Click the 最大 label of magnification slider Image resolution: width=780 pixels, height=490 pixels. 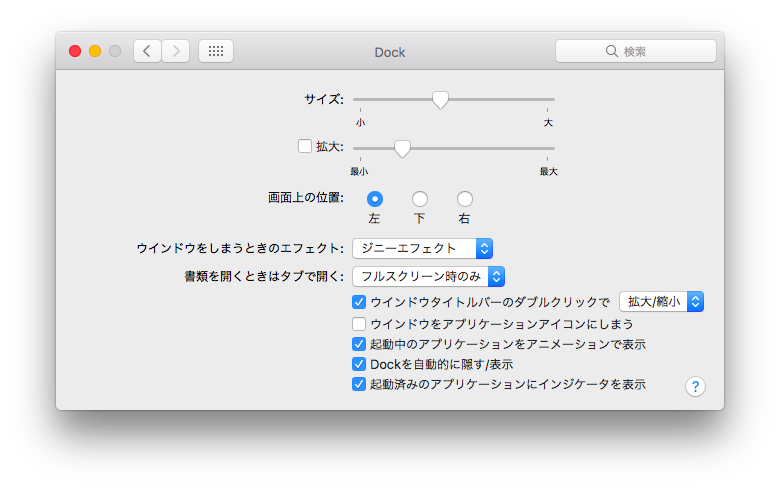[549, 172]
